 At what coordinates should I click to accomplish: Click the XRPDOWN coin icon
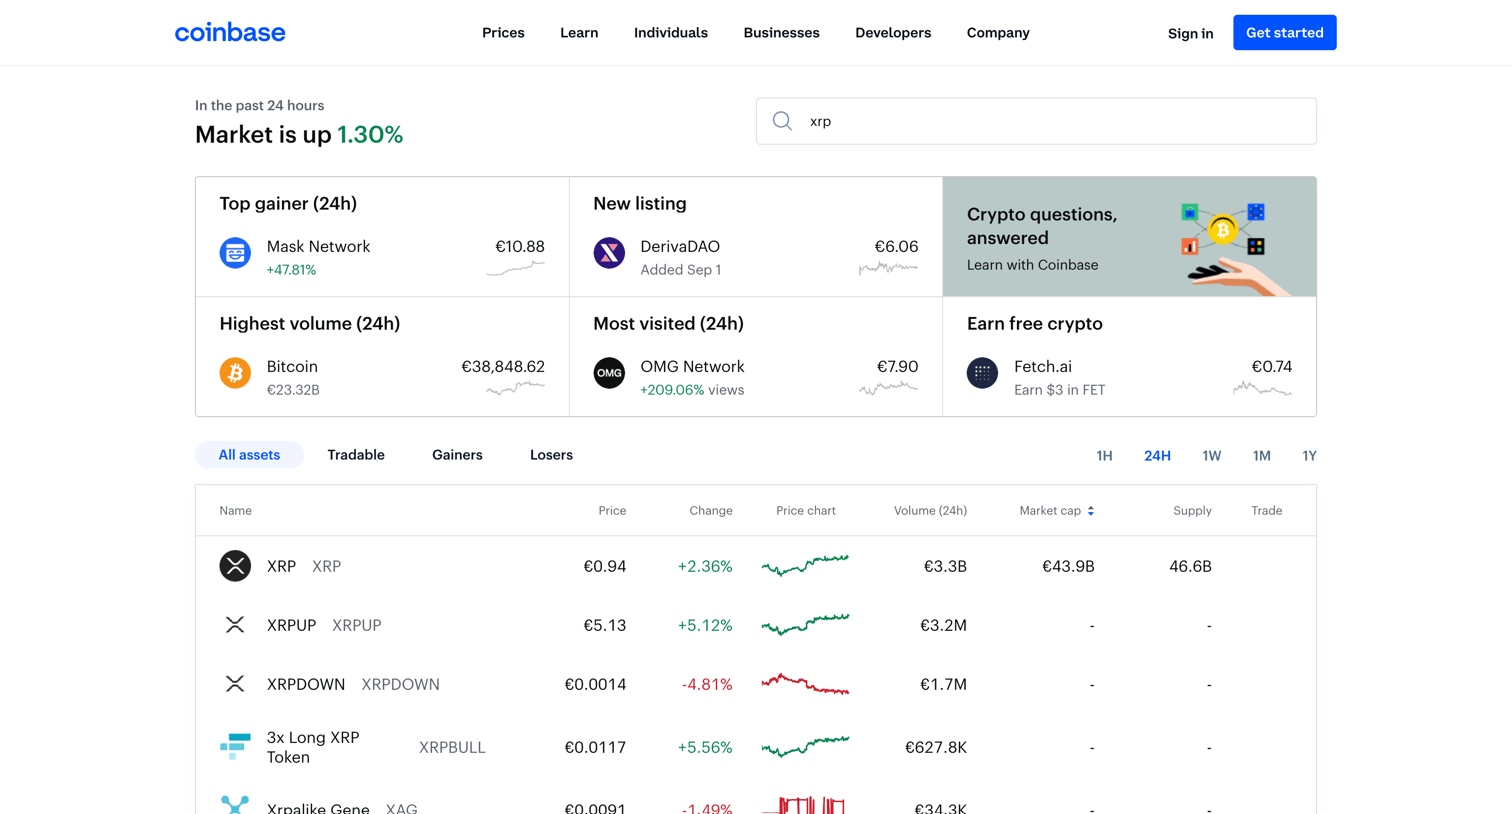coord(235,684)
